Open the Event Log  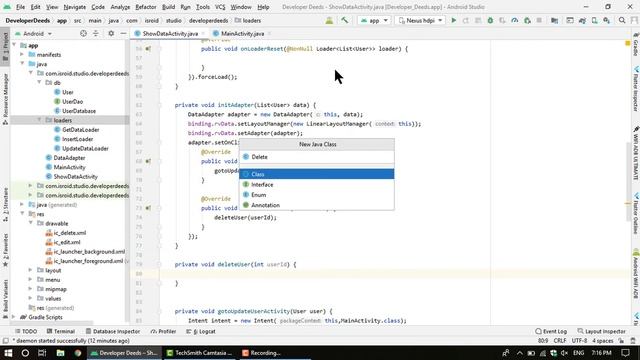(x=551, y=331)
